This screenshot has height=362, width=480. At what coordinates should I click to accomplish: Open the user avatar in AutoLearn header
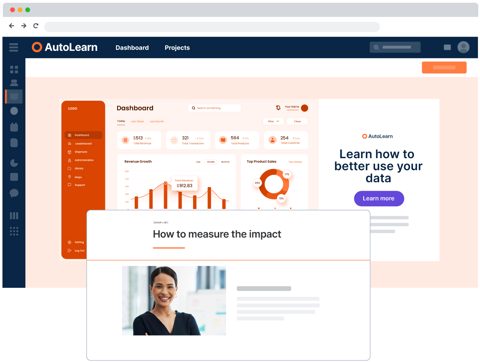[x=463, y=47]
